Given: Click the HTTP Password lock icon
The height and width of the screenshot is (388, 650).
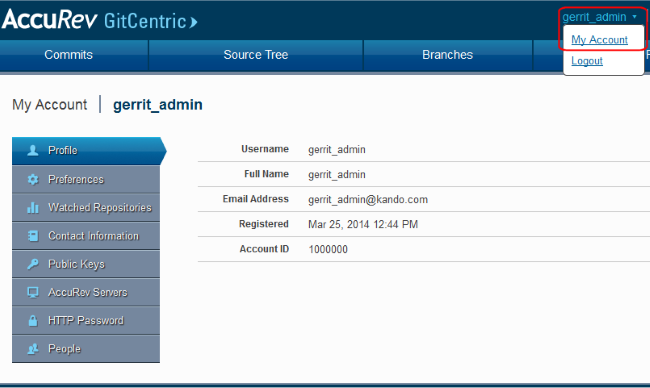Looking at the screenshot, I should point(33,320).
